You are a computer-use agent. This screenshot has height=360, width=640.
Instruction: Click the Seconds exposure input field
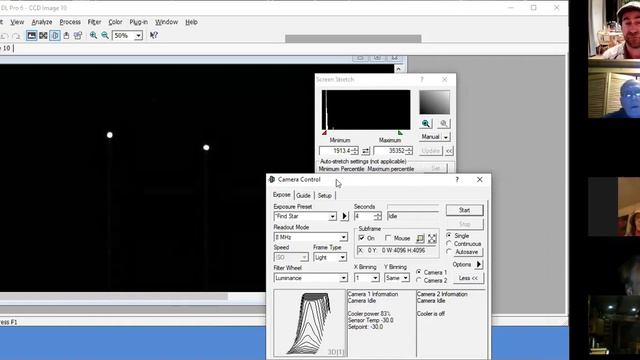point(364,216)
